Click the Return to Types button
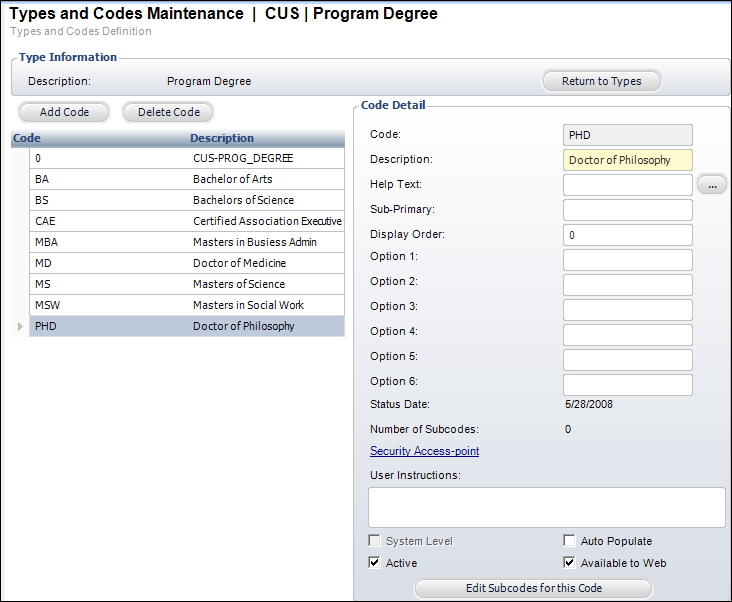The height and width of the screenshot is (602, 732). point(601,81)
